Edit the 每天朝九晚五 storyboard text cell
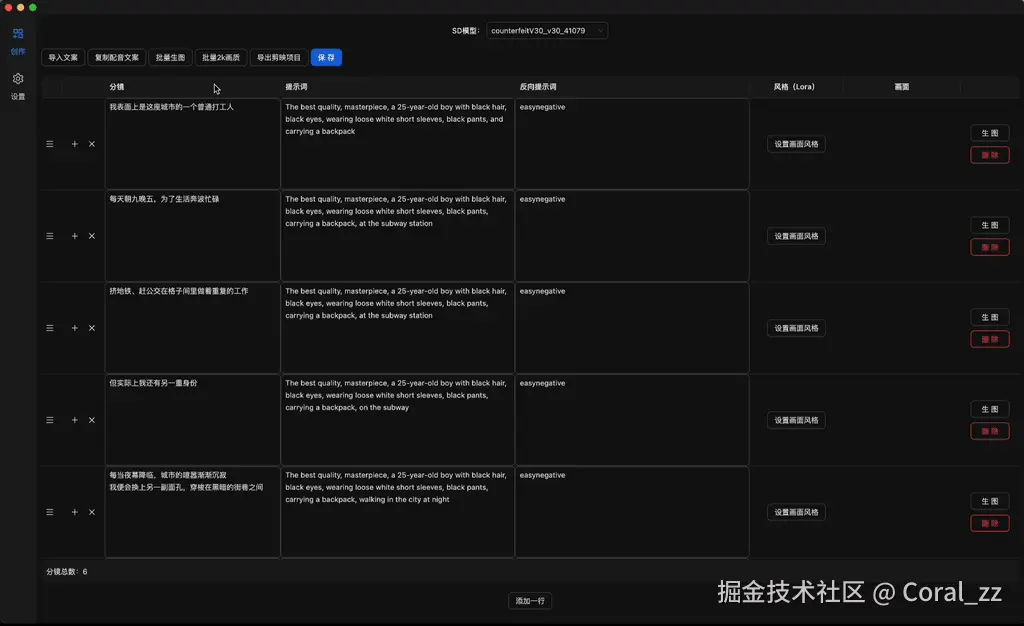 tap(193, 236)
